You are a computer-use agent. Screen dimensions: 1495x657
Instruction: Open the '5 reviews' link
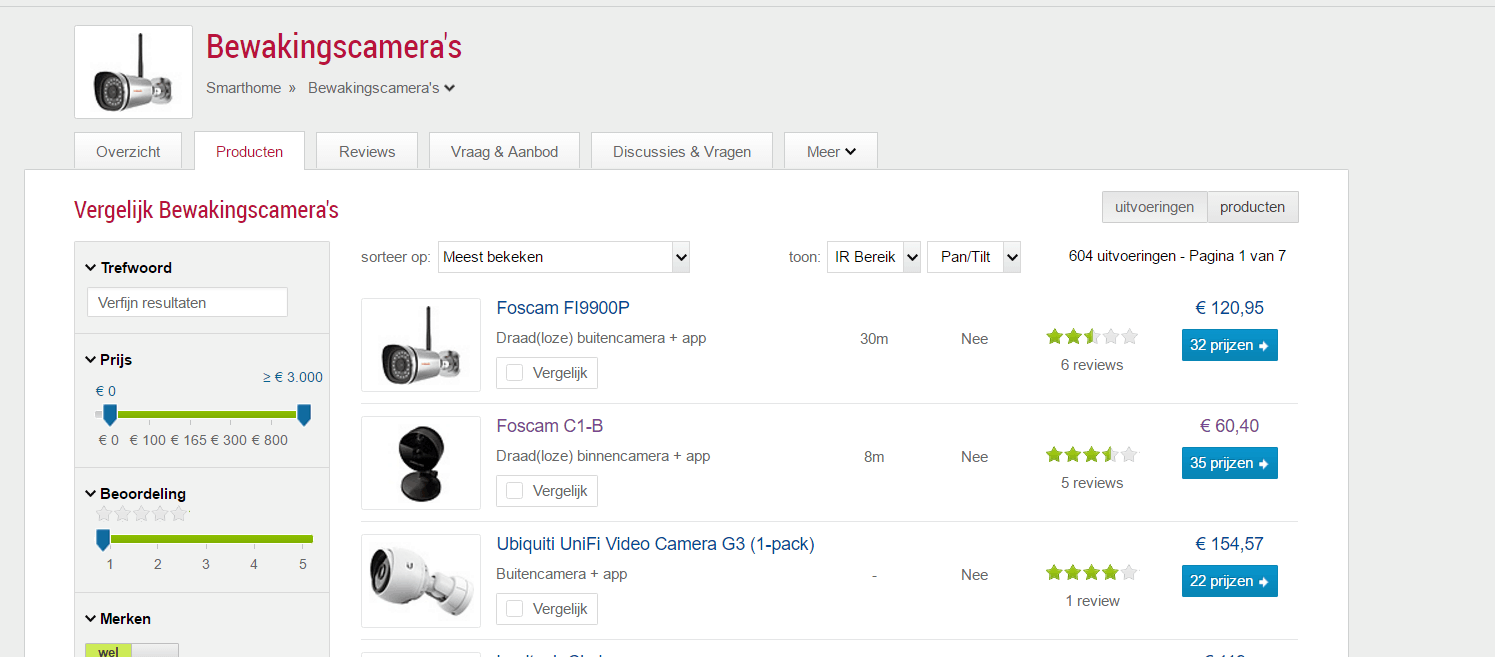(x=1092, y=483)
